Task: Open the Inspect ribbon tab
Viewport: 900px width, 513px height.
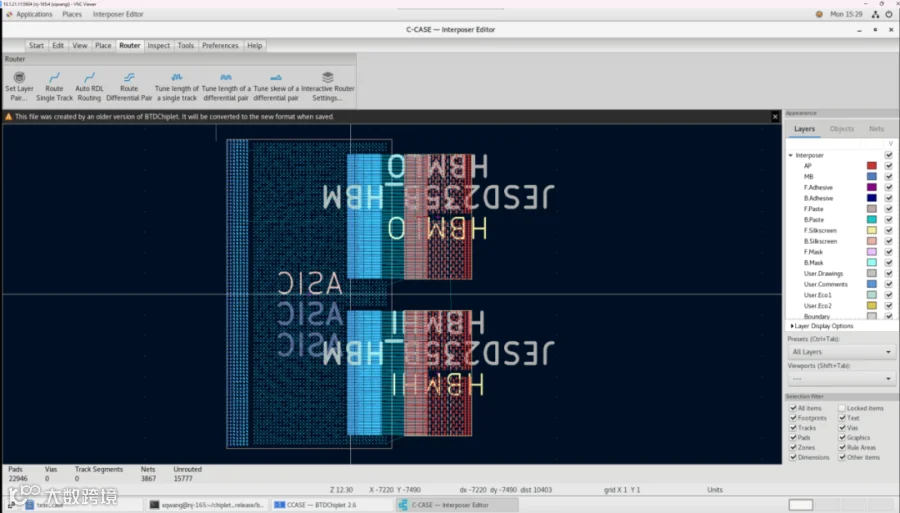Action: (158, 45)
